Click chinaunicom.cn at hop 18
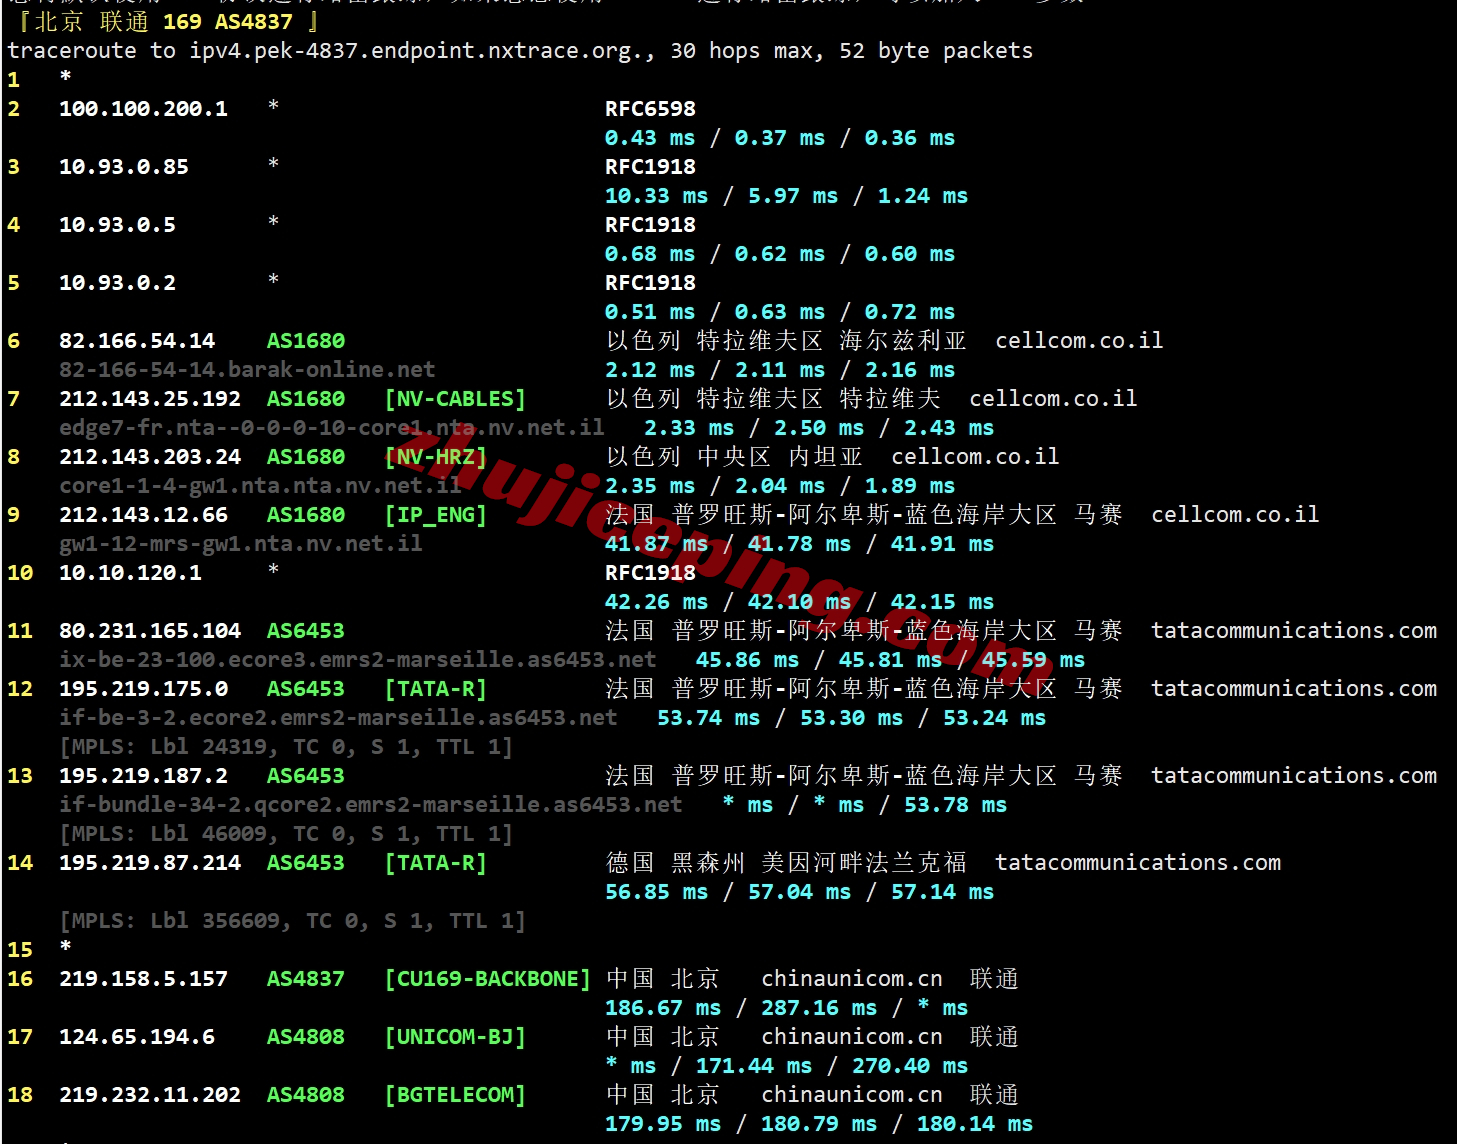Image resolution: width=1457 pixels, height=1144 pixels. point(852,1095)
